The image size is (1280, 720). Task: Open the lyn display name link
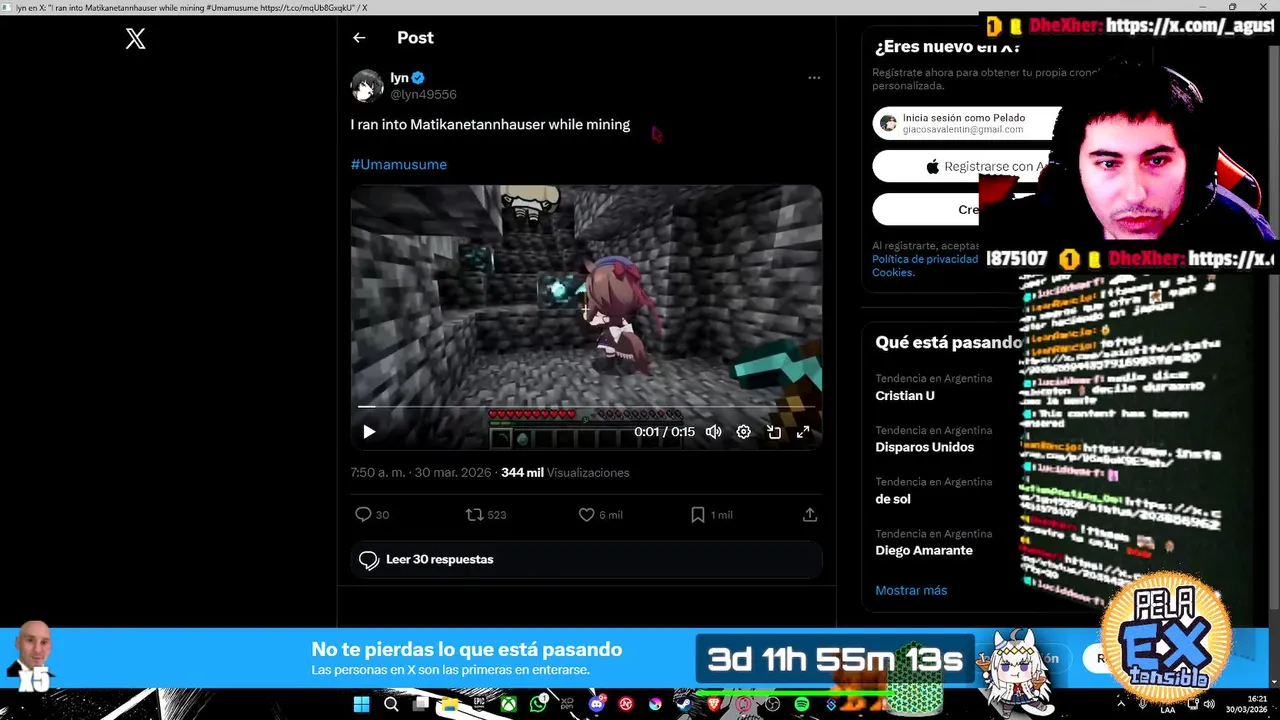(400, 78)
